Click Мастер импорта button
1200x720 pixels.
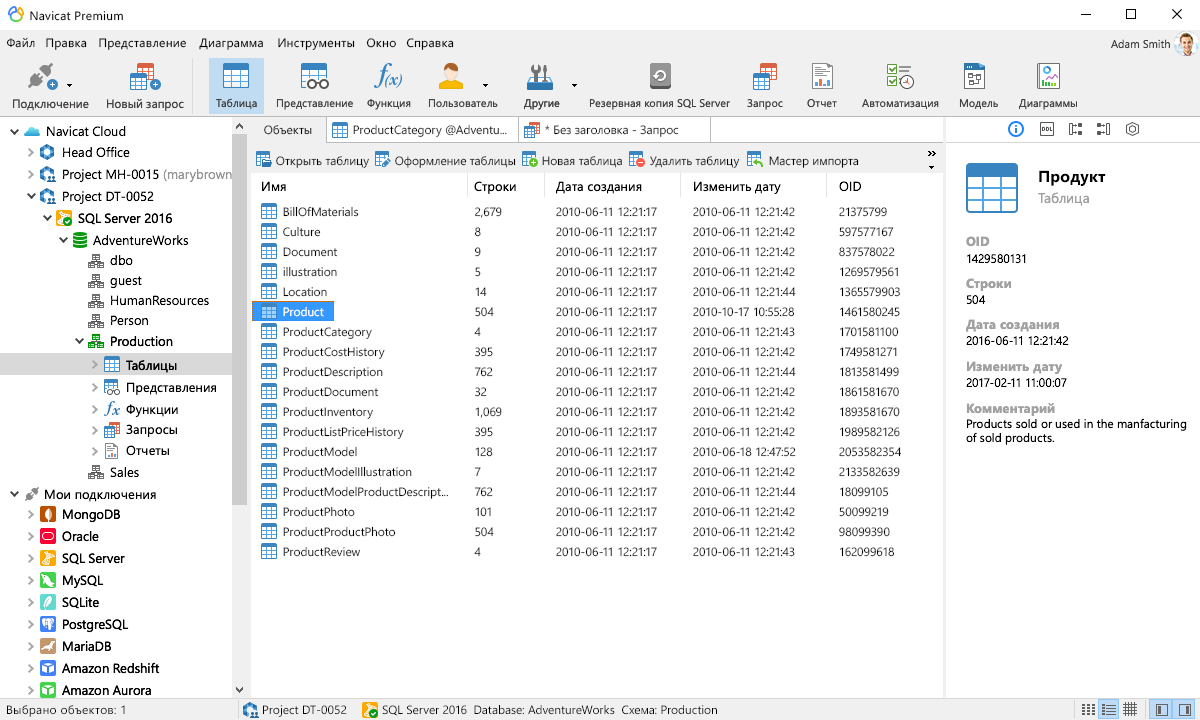803,160
